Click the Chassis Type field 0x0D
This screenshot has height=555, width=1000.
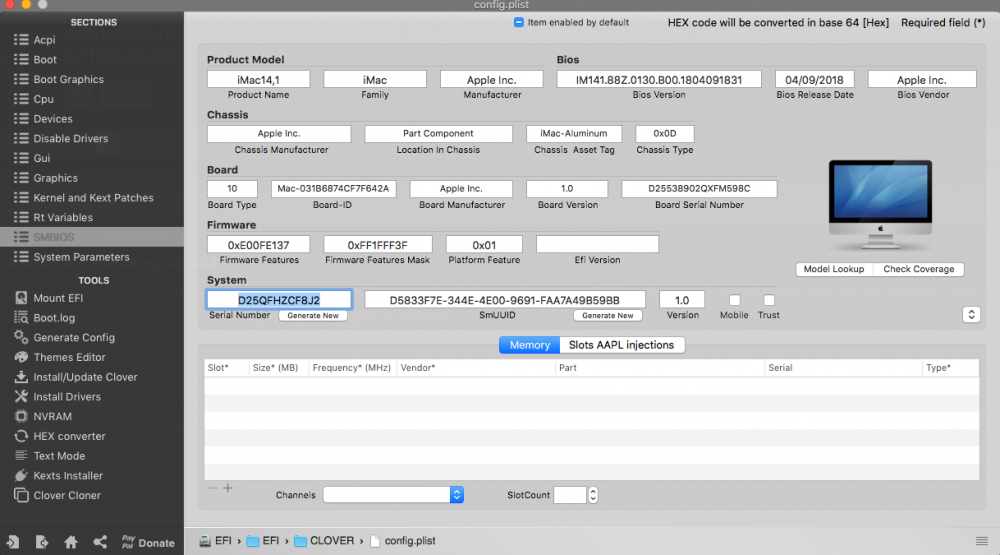[665, 133]
